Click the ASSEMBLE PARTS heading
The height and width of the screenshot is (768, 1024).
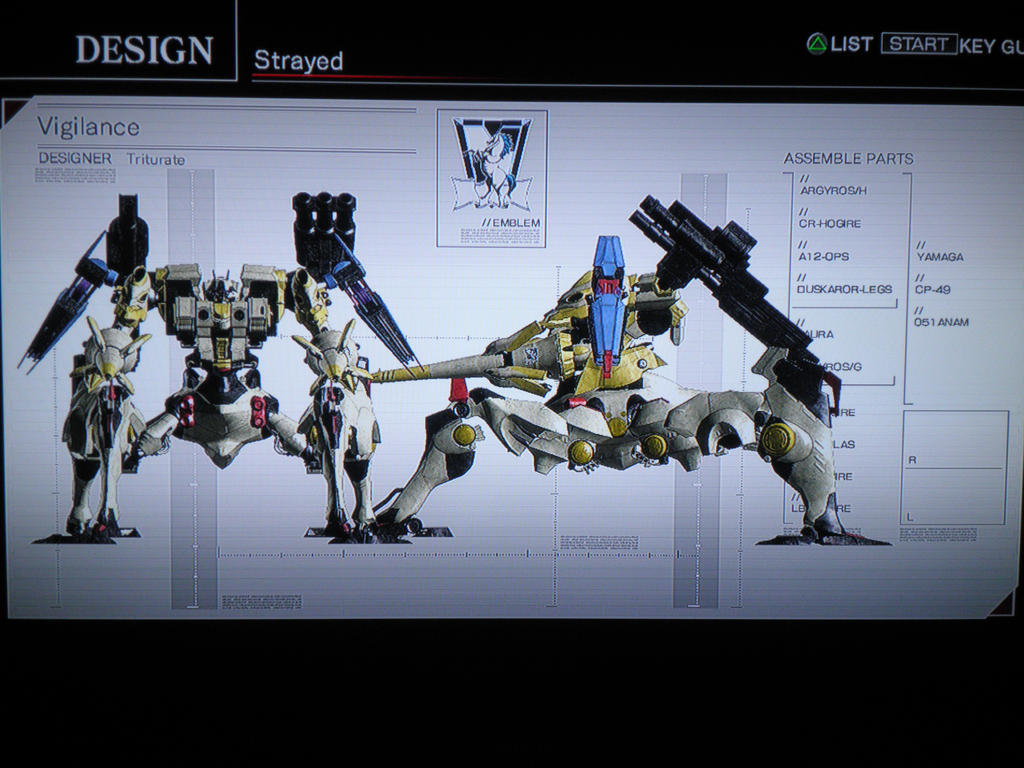(x=848, y=158)
